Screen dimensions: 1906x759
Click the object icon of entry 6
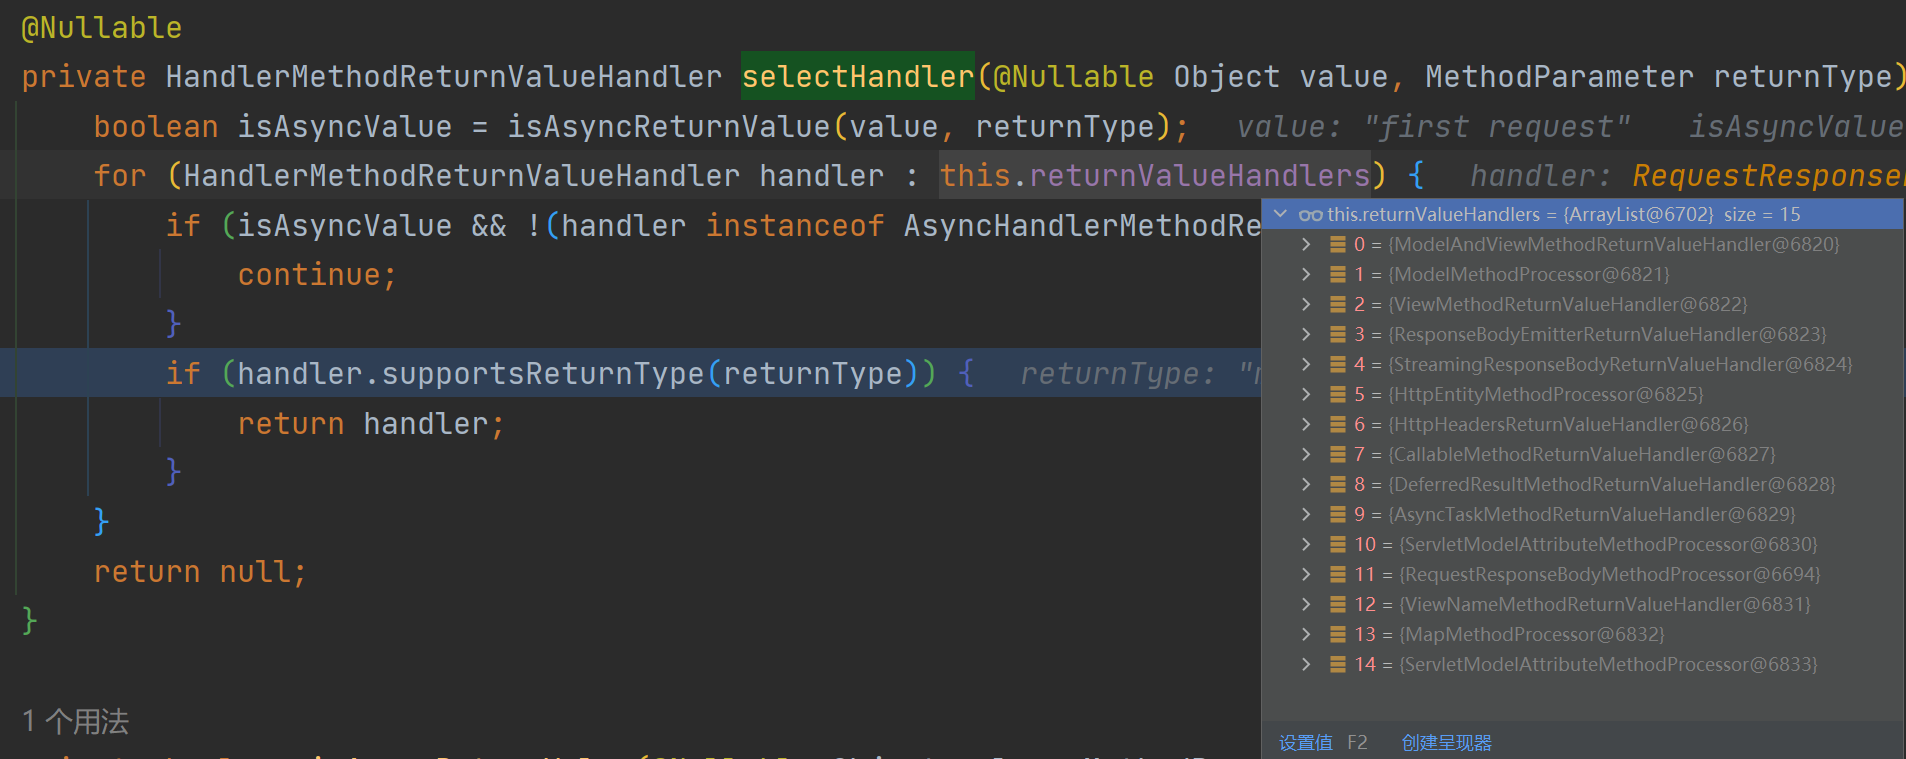click(1337, 424)
